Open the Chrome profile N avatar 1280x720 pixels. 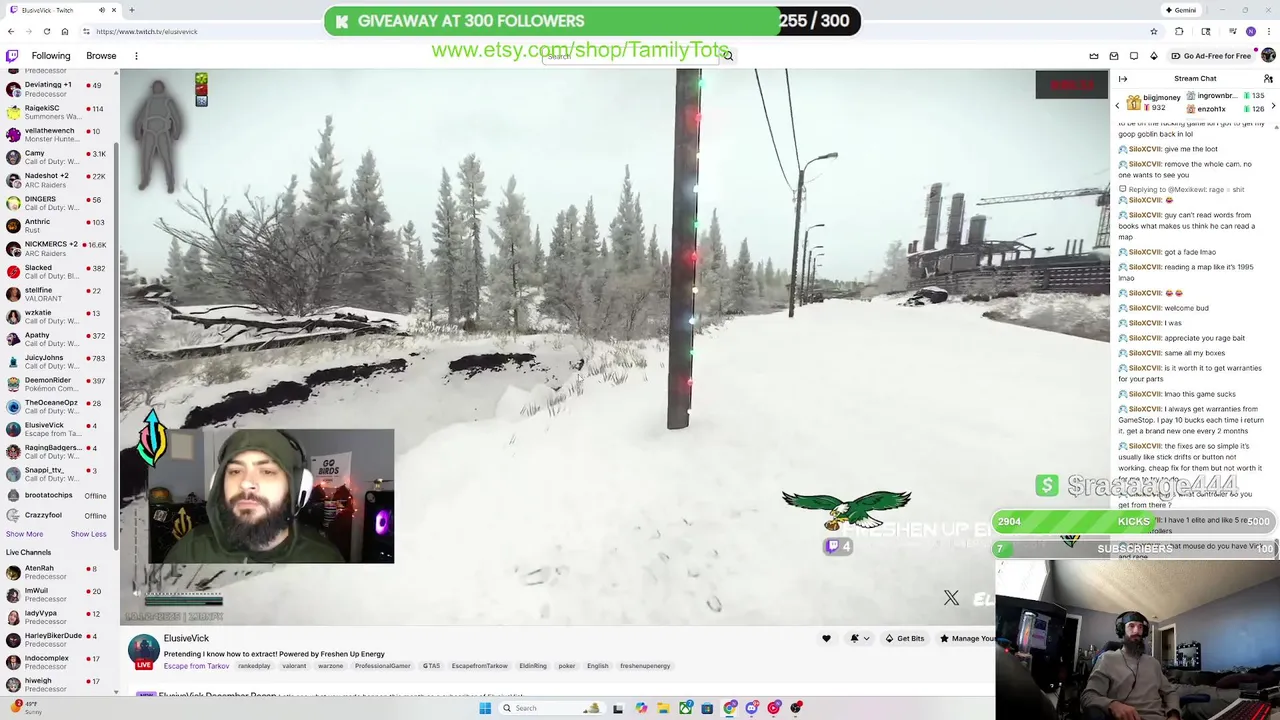point(1250,32)
